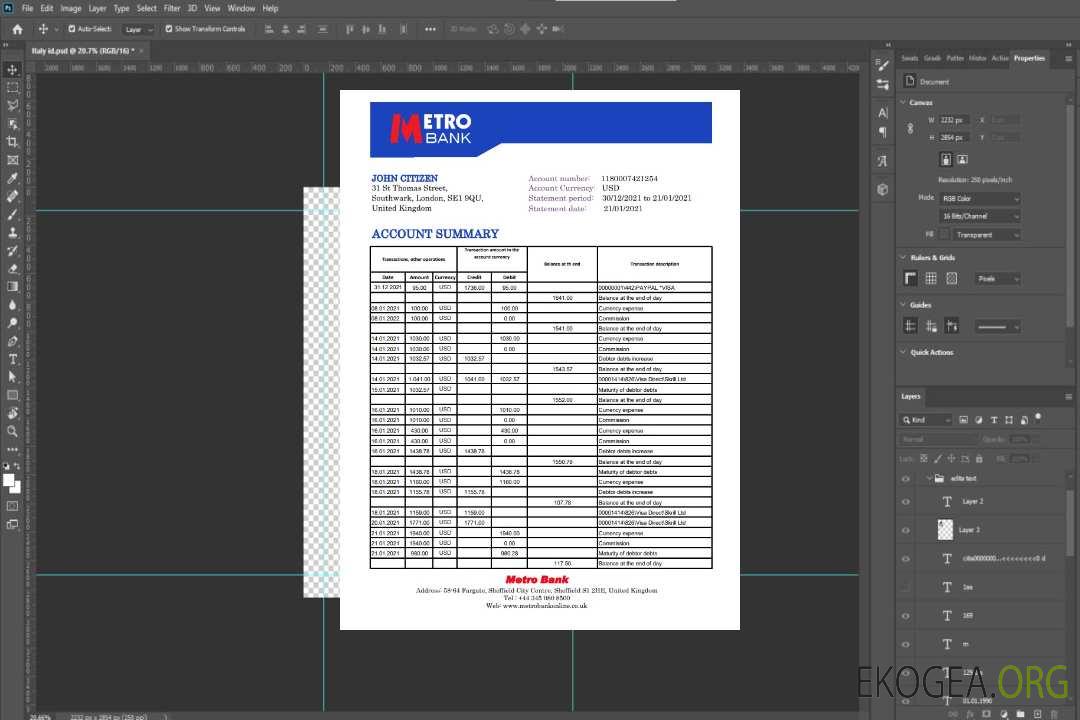
Task: Click the Home icon in options bar
Action: 17,29
